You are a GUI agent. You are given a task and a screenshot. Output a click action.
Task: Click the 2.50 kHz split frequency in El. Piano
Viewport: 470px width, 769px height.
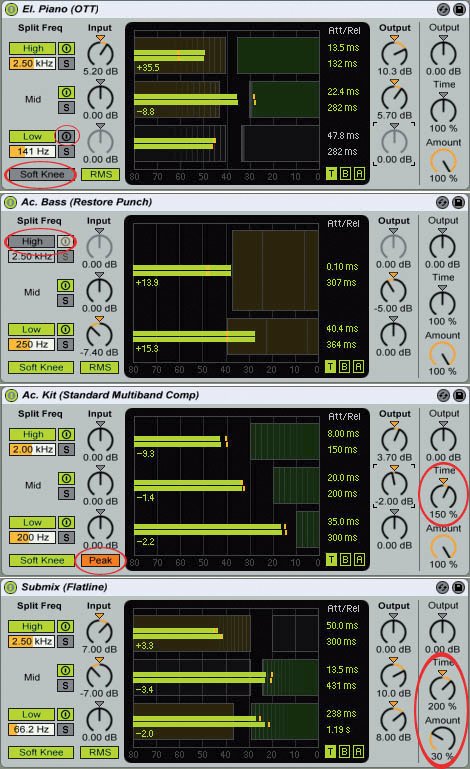tap(33, 63)
